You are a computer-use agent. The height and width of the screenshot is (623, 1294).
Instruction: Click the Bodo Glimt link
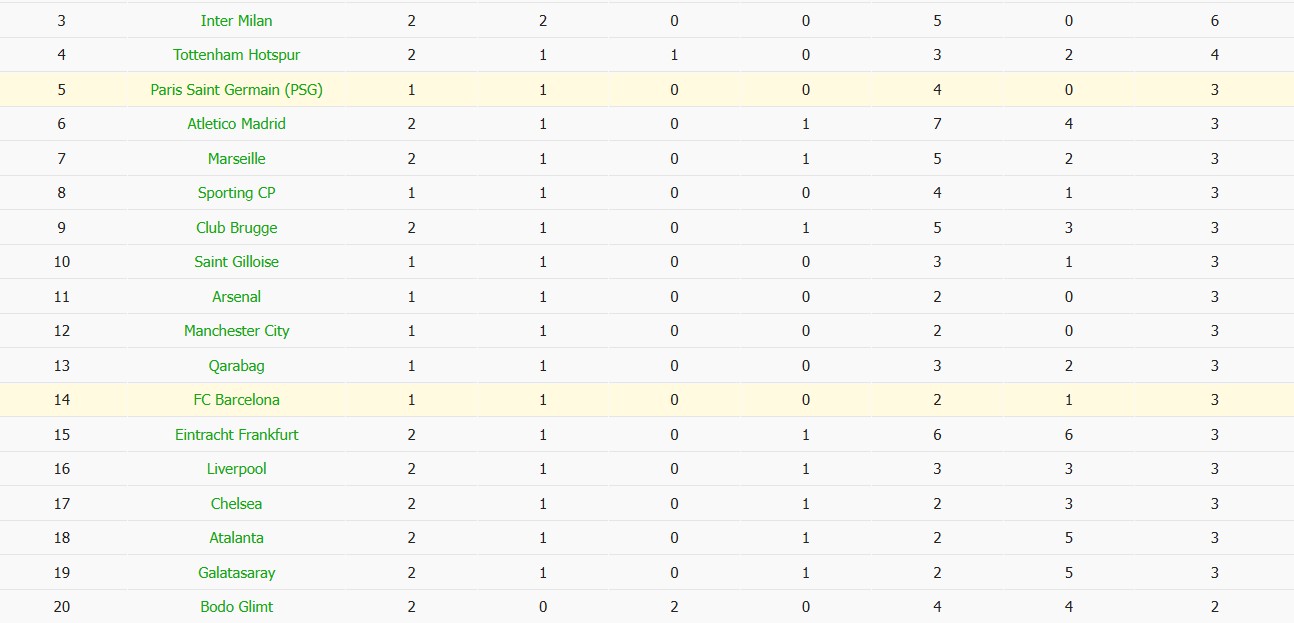click(236, 607)
